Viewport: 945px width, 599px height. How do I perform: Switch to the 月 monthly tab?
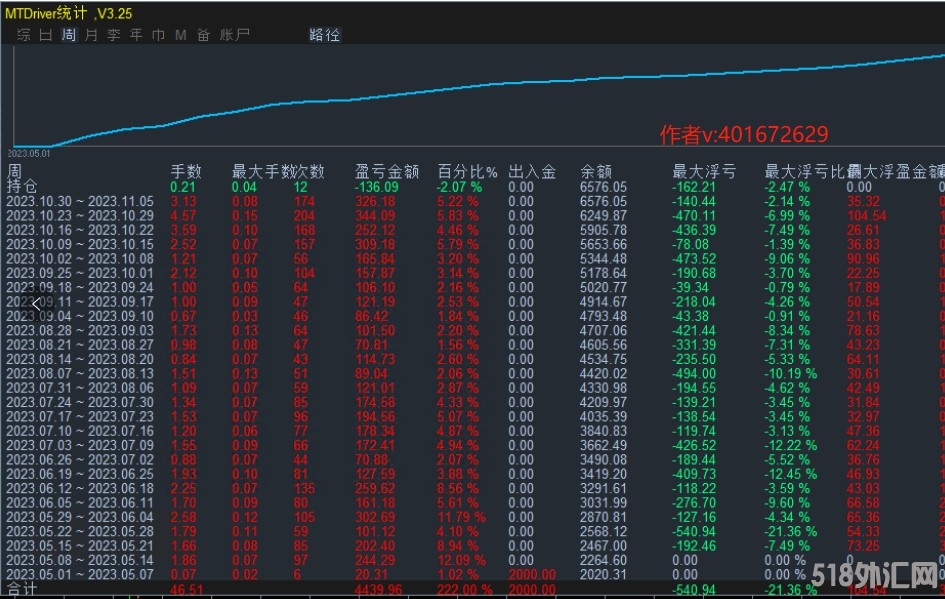pos(91,35)
